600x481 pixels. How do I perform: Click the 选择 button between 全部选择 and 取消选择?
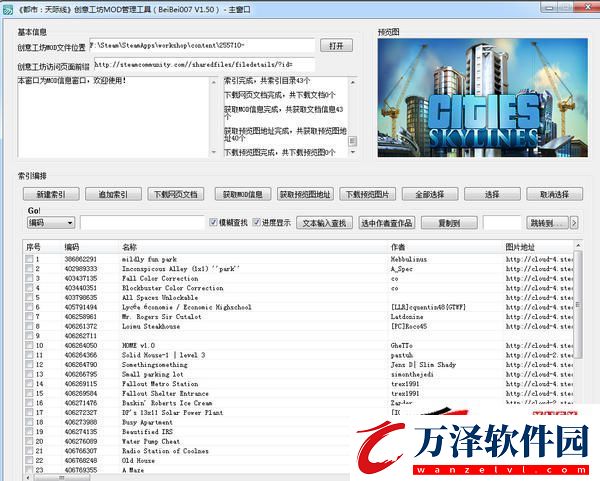tap(492, 194)
